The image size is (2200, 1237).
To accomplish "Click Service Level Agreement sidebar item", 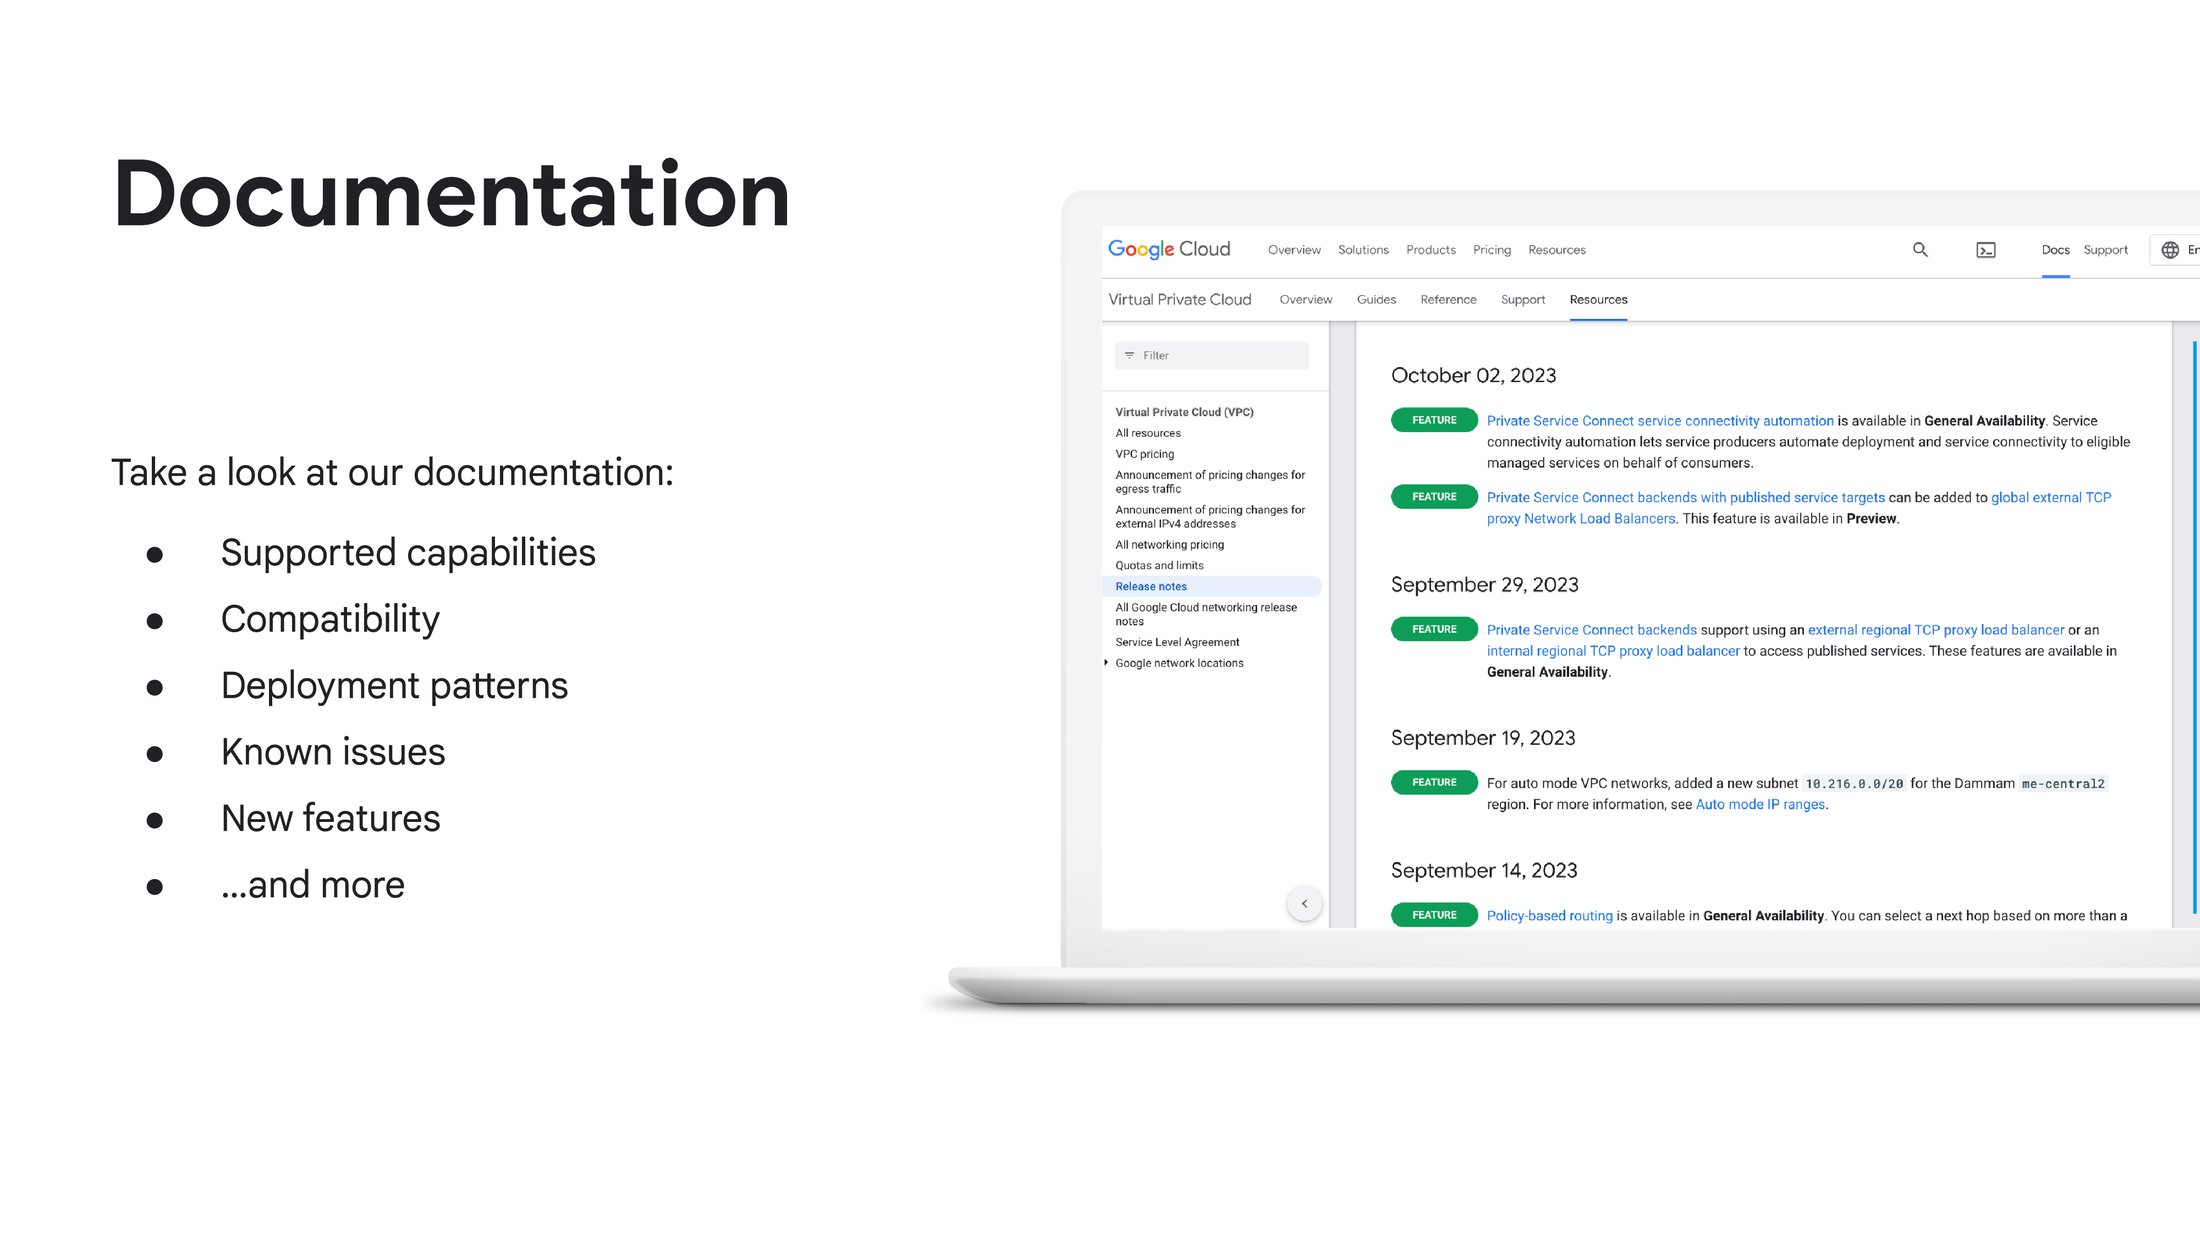I will [x=1179, y=642].
